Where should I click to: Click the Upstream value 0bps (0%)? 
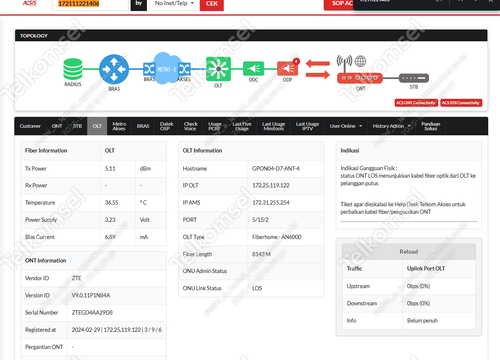pyautogui.click(x=418, y=286)
